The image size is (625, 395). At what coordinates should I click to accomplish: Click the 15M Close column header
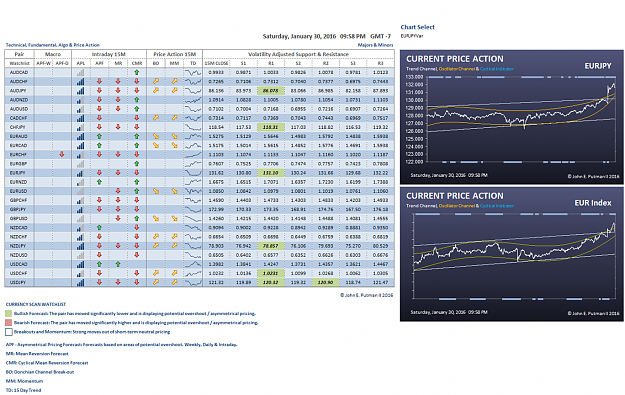coord(216,63)
